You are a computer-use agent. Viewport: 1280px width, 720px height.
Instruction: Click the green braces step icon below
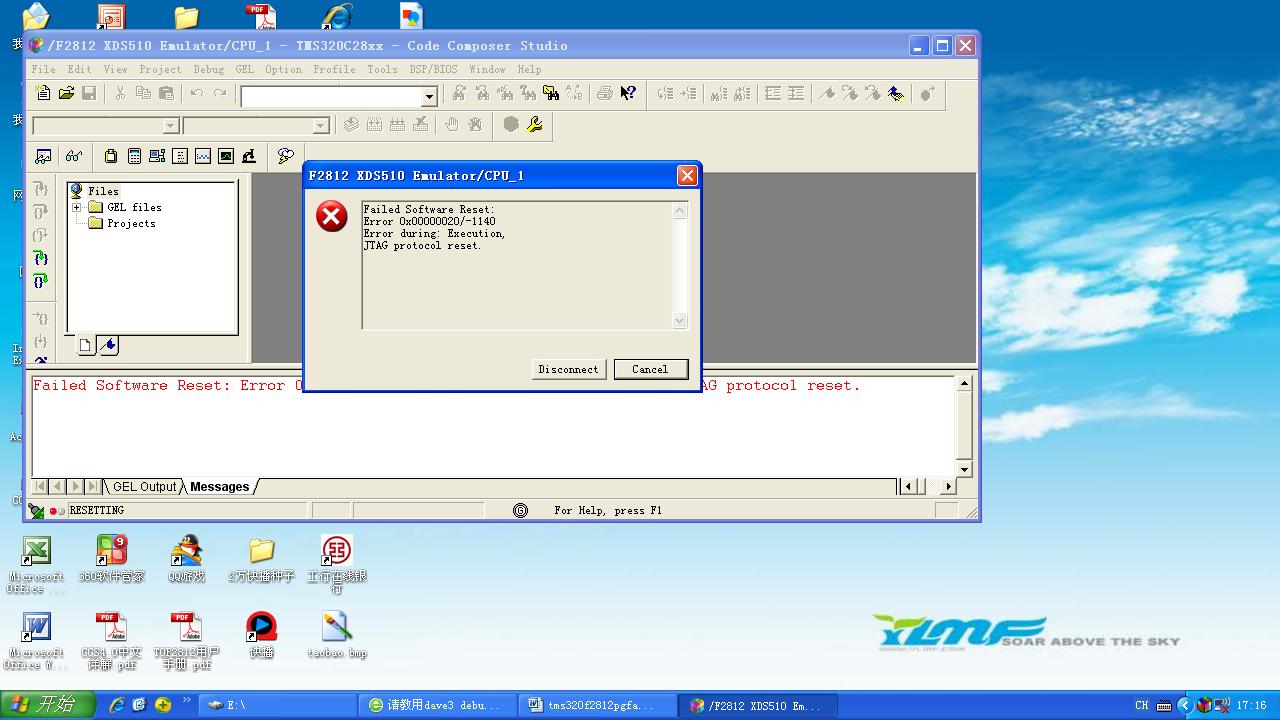coord(41,281)
